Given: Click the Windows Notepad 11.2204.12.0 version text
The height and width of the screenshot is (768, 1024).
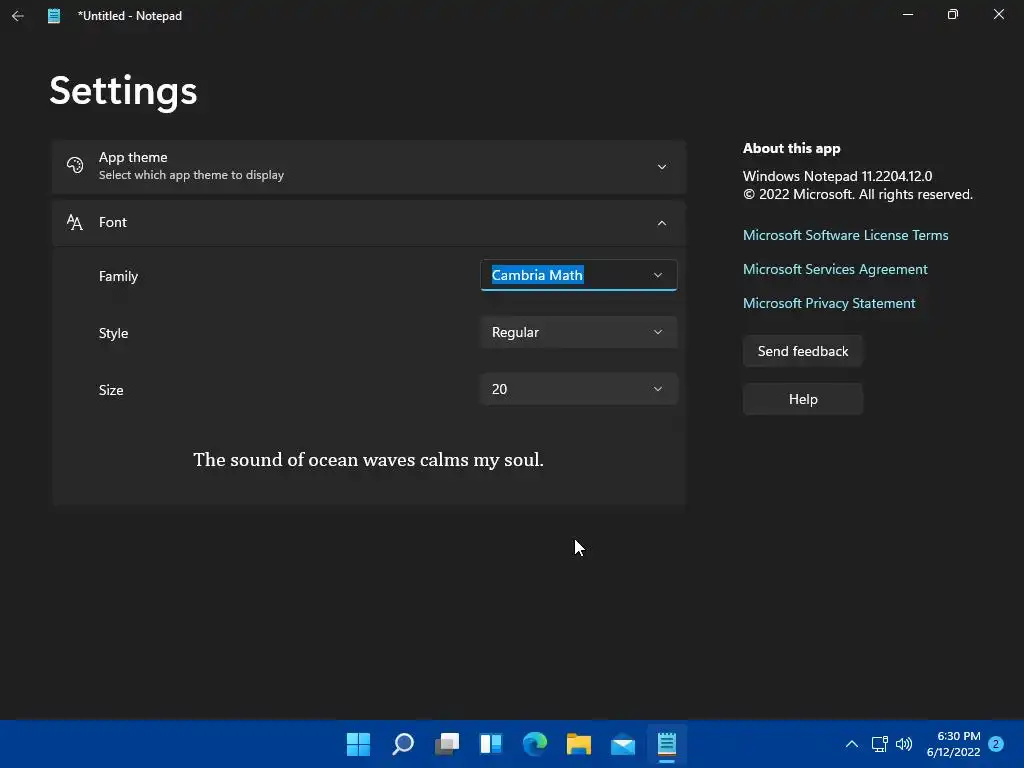Looking at the screenshot, I should 837,176.
